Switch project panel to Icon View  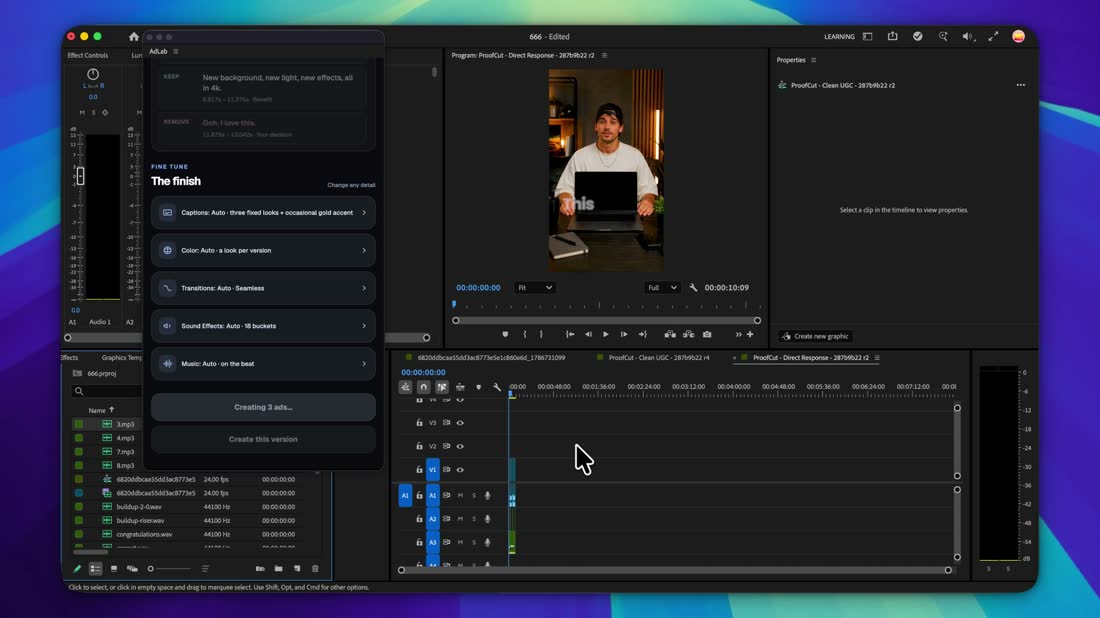(114, 569)
